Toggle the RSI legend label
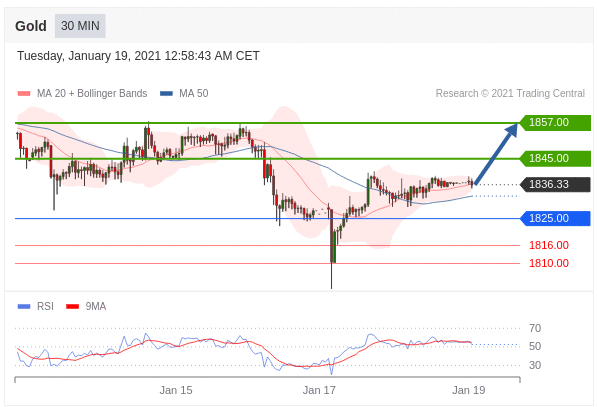The height and width of the screenshot is (407, 597). click(x=45, y=306)
